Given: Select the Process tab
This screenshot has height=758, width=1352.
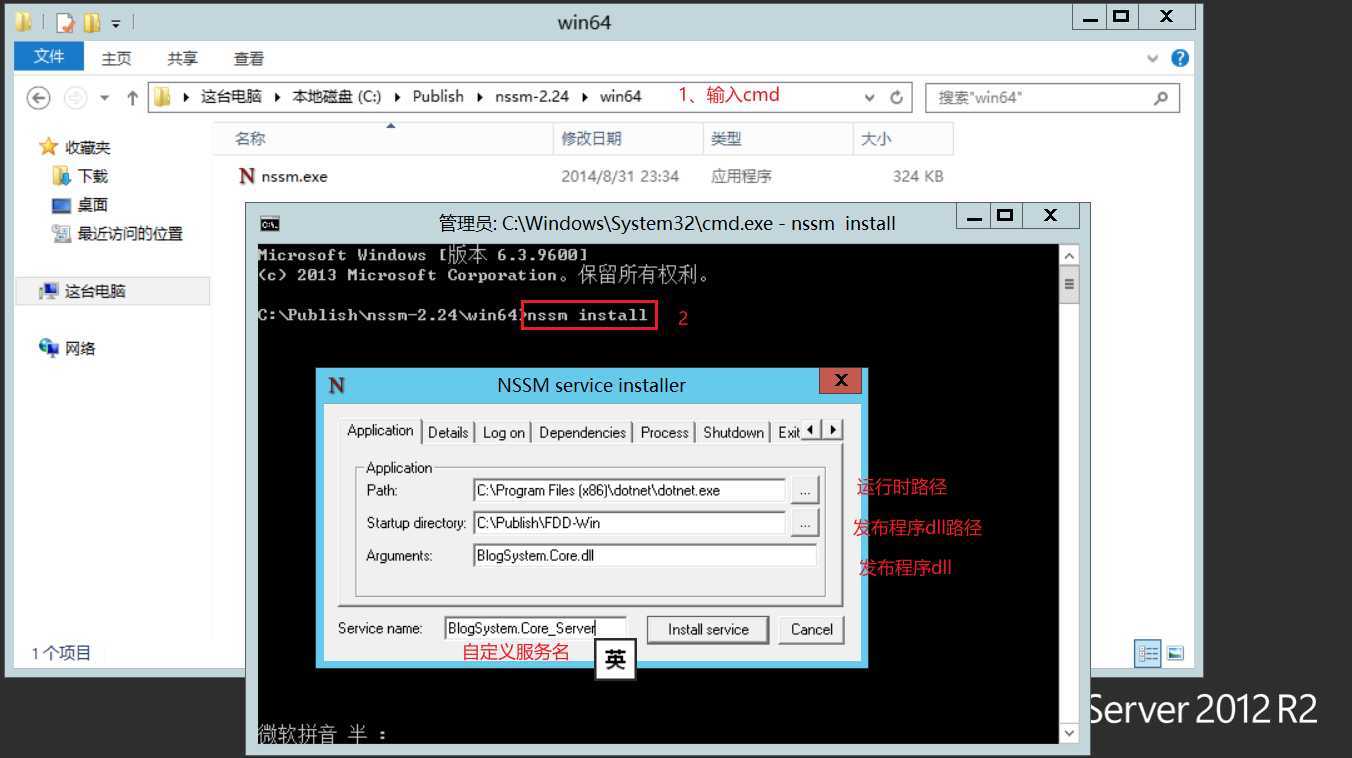Looking at the screenshot, I should point(665,432).
